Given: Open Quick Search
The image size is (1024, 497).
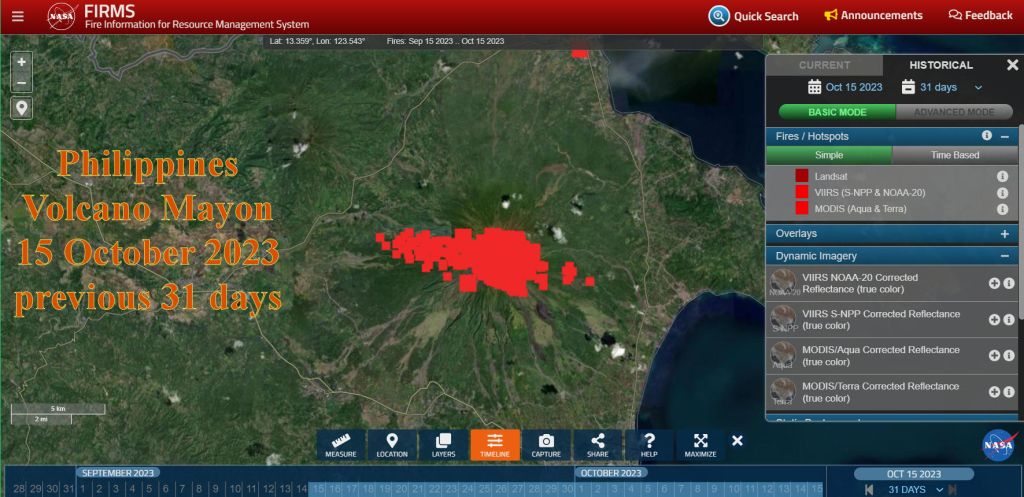Looking at the screenshot, I should click(x=754, y=16).
